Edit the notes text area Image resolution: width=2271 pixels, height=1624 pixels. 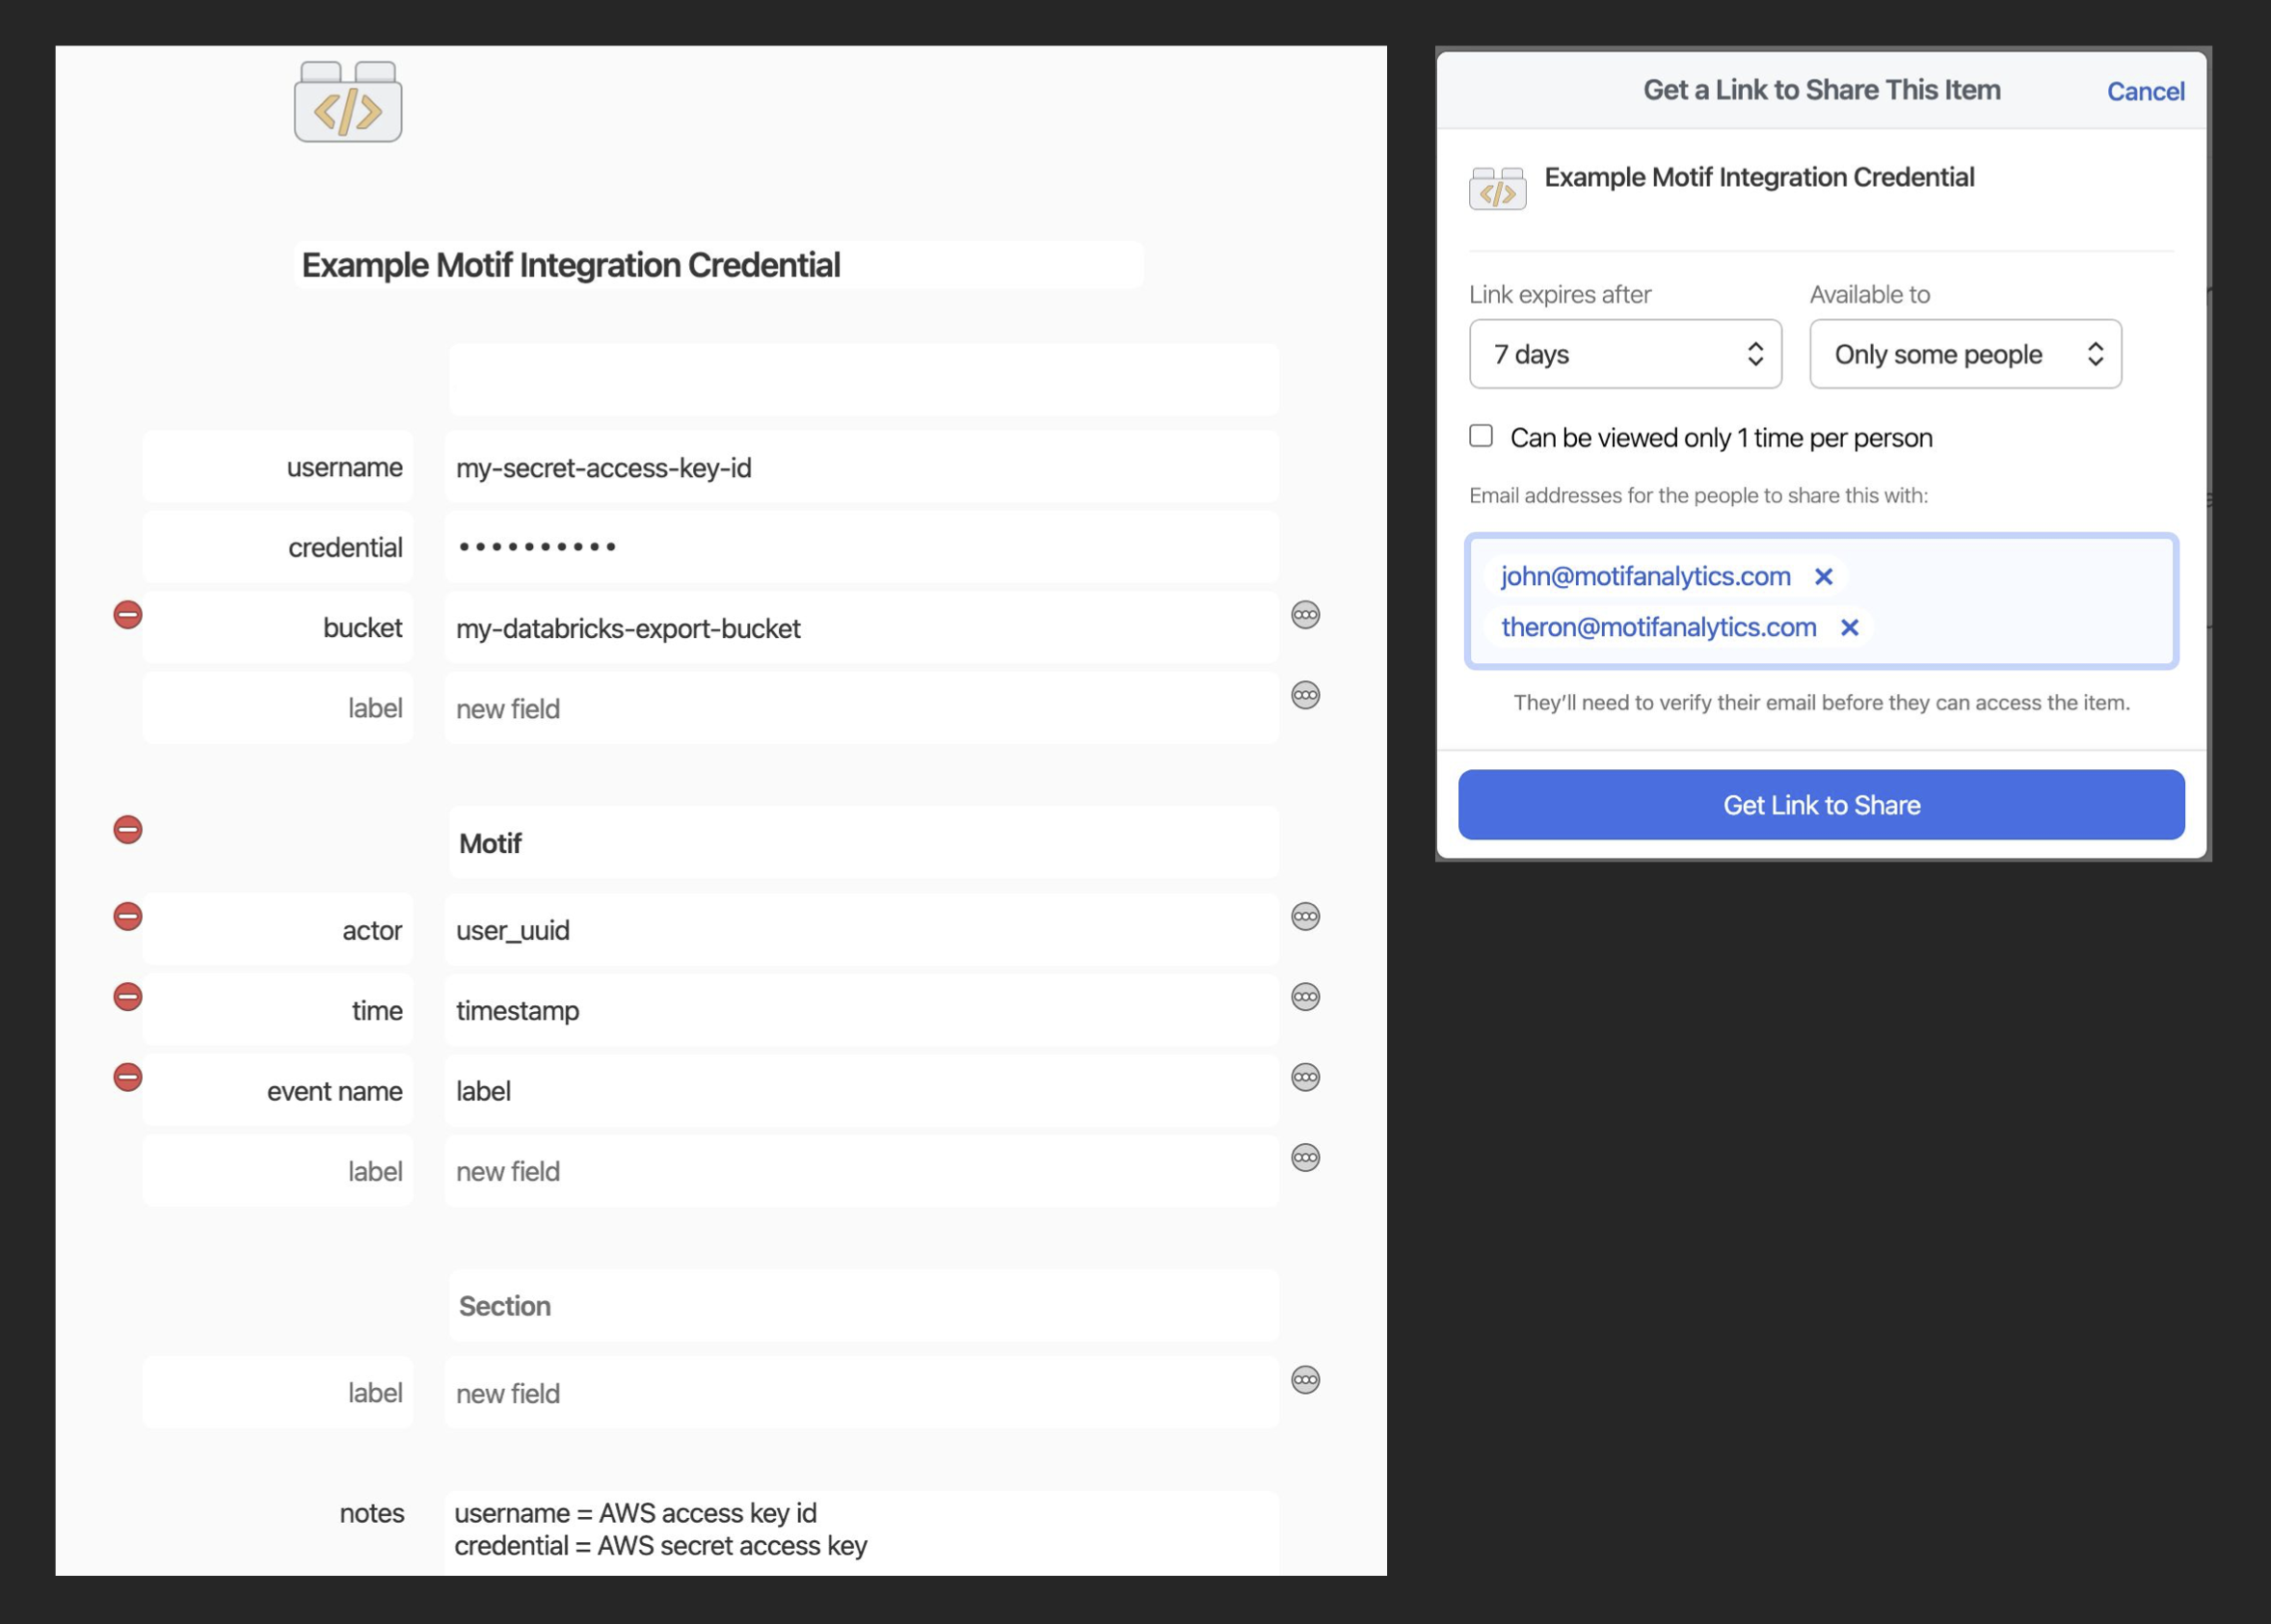[x=861, y=1533]
